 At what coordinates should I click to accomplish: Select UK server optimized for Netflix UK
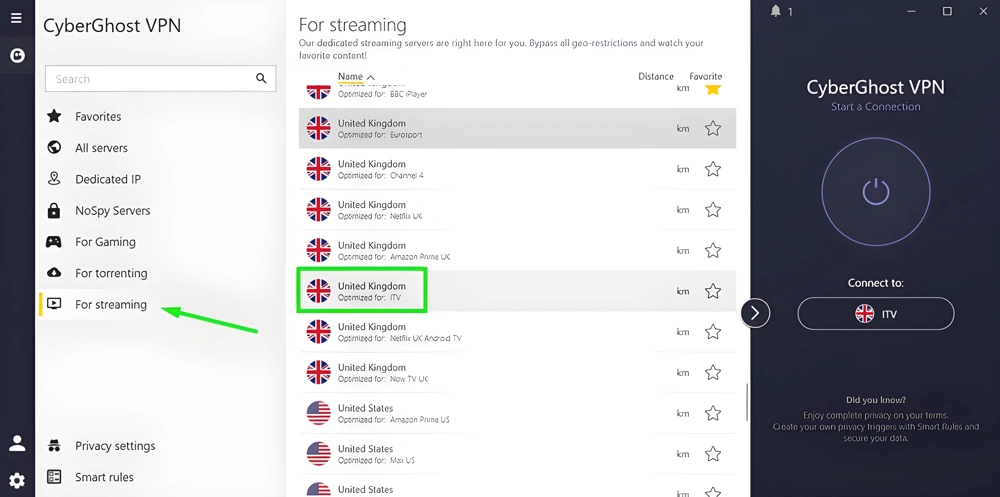517,210
